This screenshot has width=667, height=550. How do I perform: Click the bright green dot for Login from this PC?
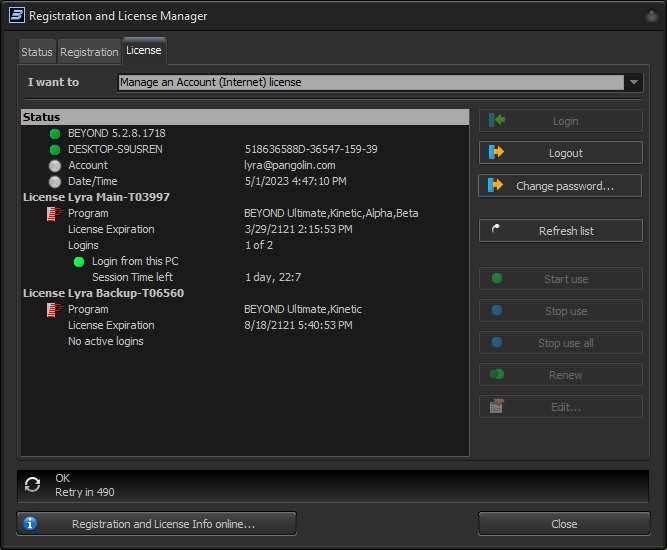[x=79, y=261]
